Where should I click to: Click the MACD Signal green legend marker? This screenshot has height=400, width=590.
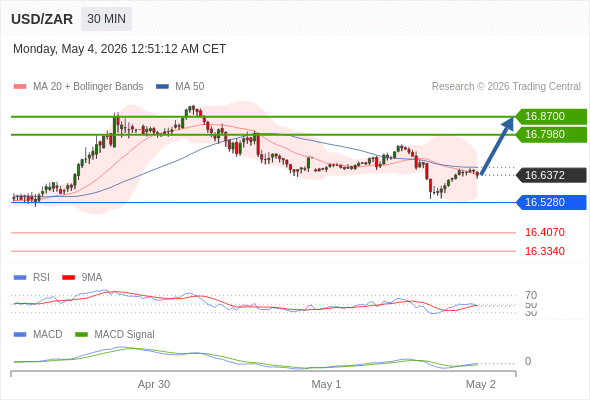81,334
